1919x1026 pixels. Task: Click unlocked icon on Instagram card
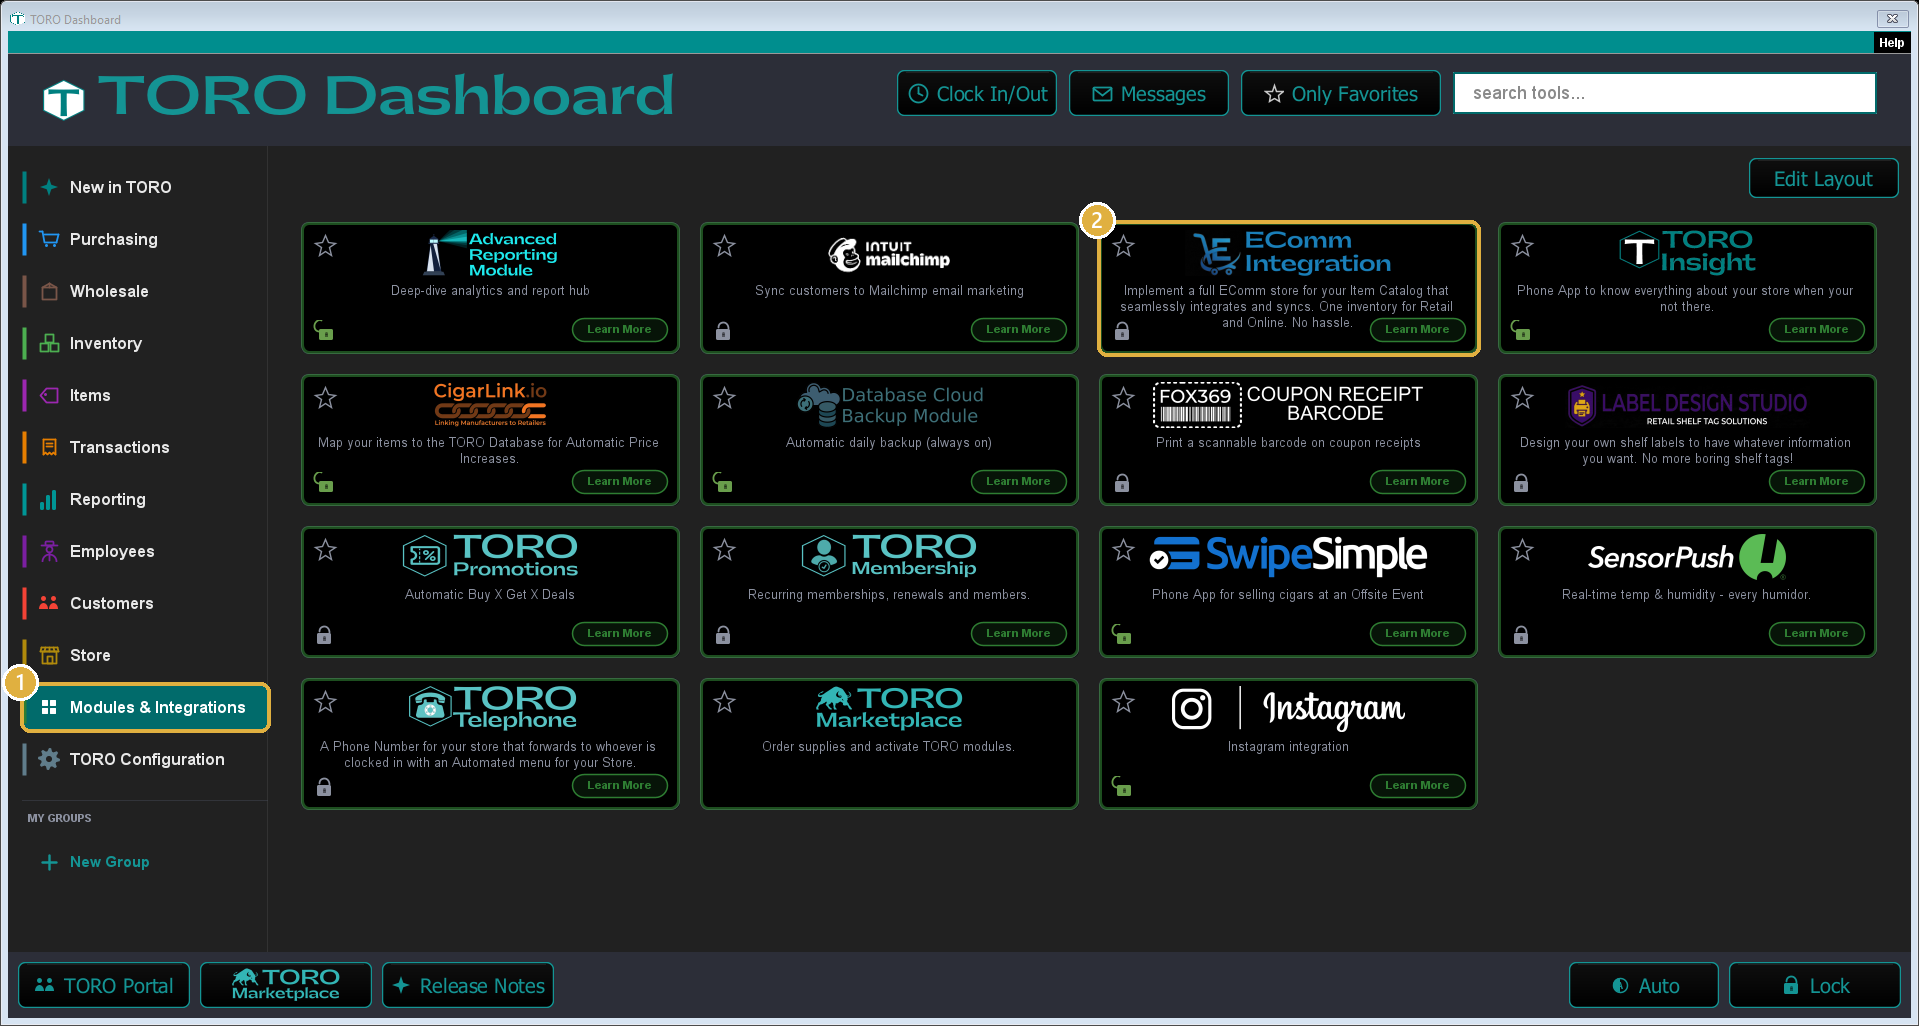1122,786
